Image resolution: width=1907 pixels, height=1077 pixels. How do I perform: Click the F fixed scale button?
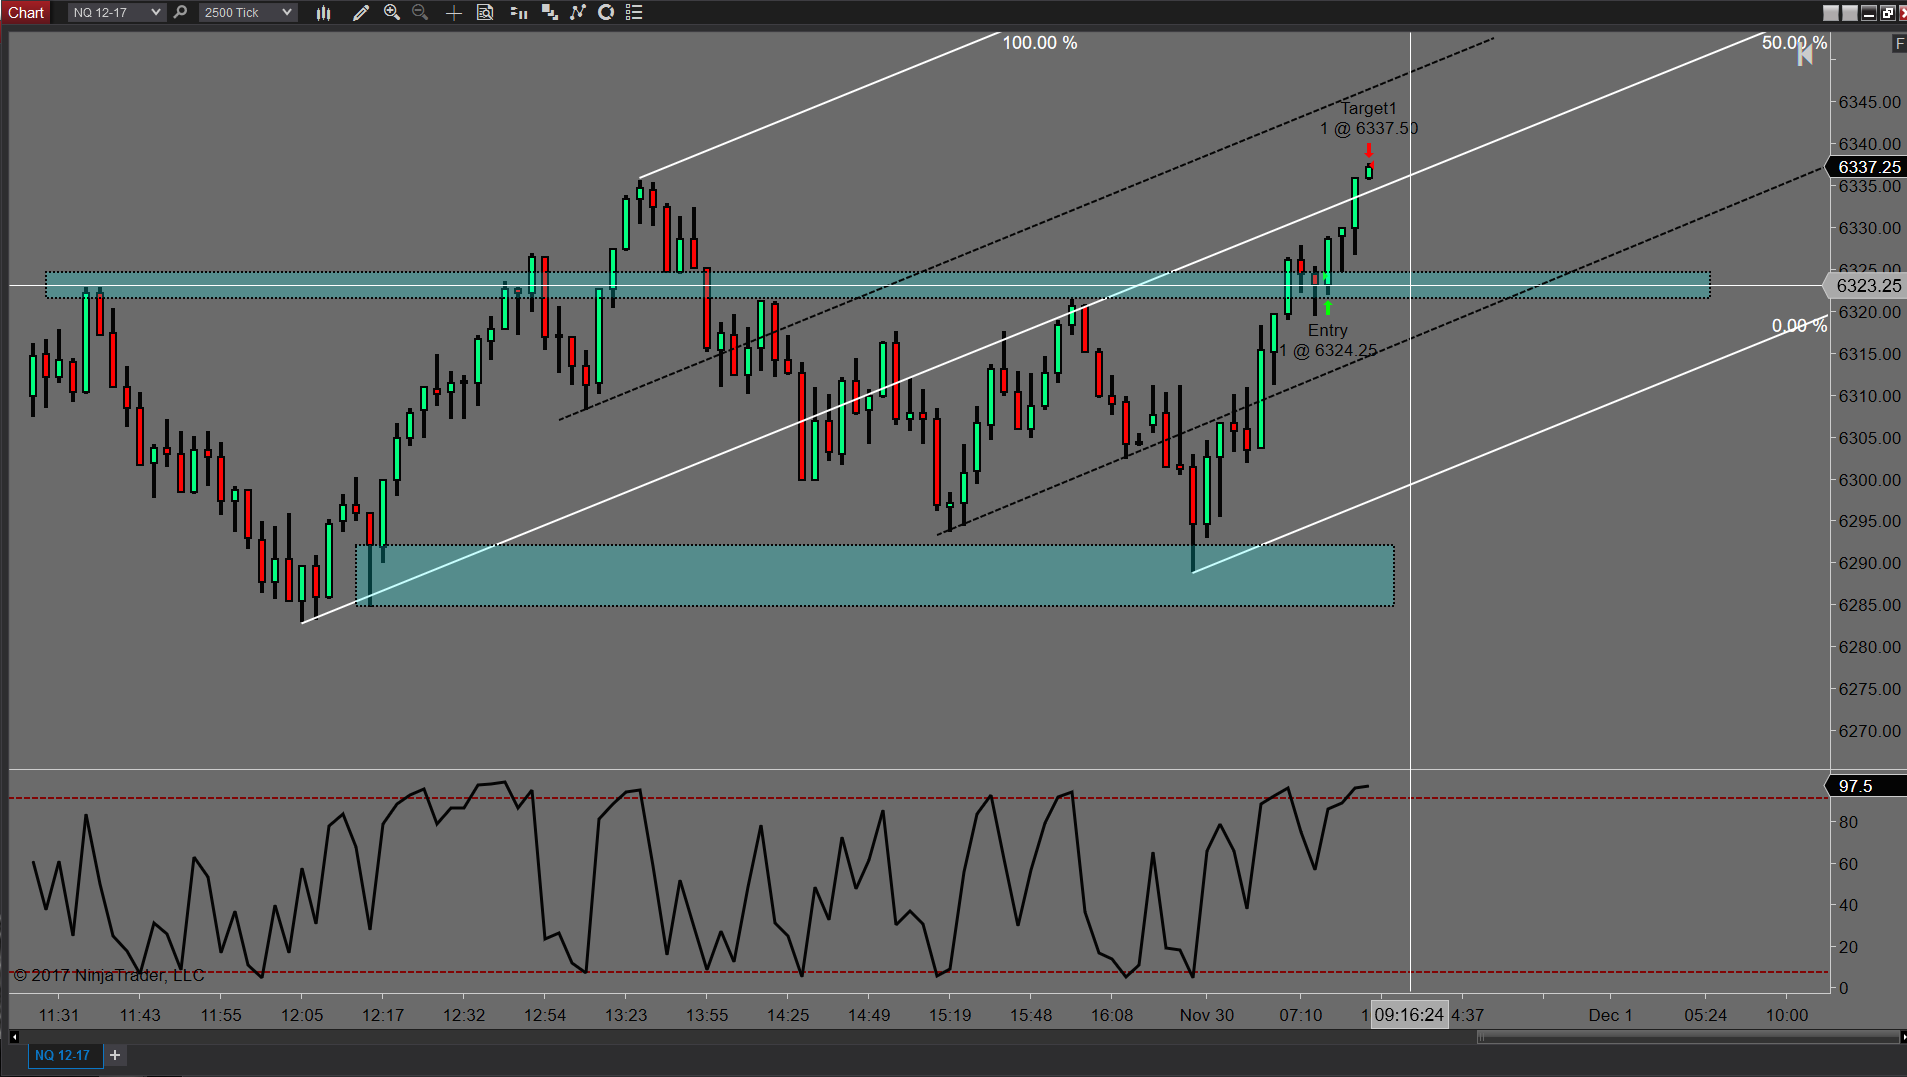1899,44
